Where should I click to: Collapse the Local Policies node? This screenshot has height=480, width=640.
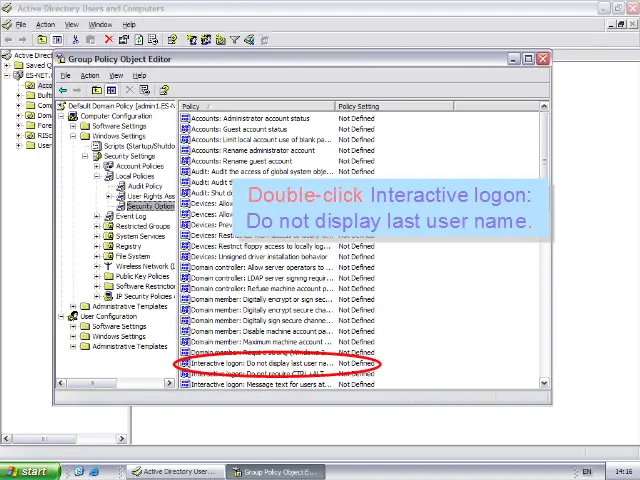pos(97,176)
